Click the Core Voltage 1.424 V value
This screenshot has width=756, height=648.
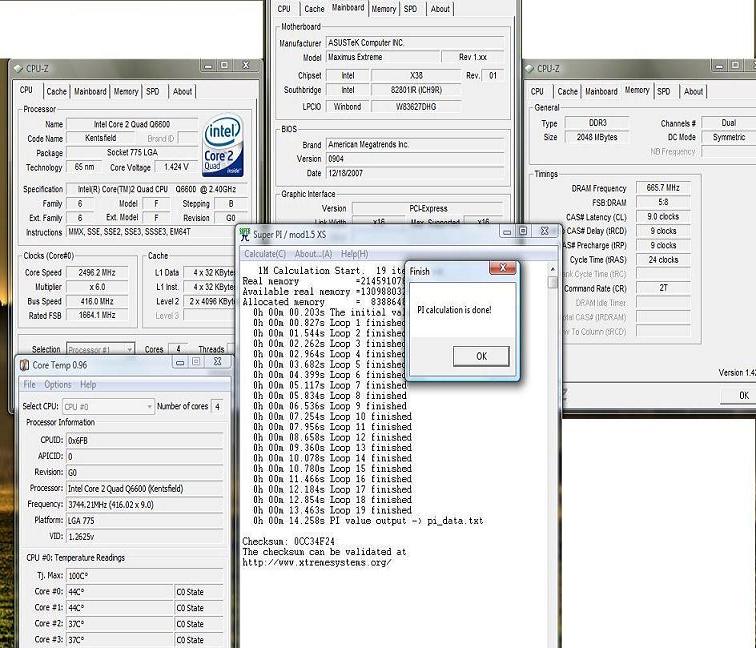176,167
